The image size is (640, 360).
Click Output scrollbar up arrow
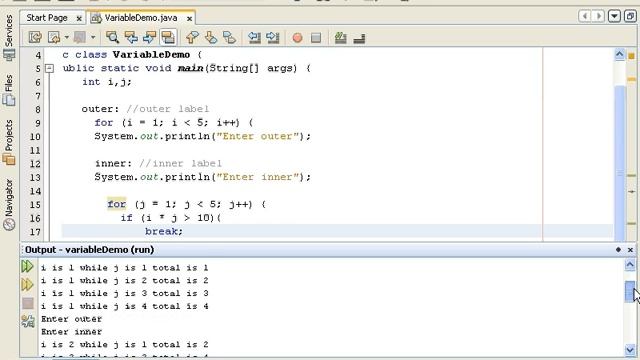pos(630,265)
